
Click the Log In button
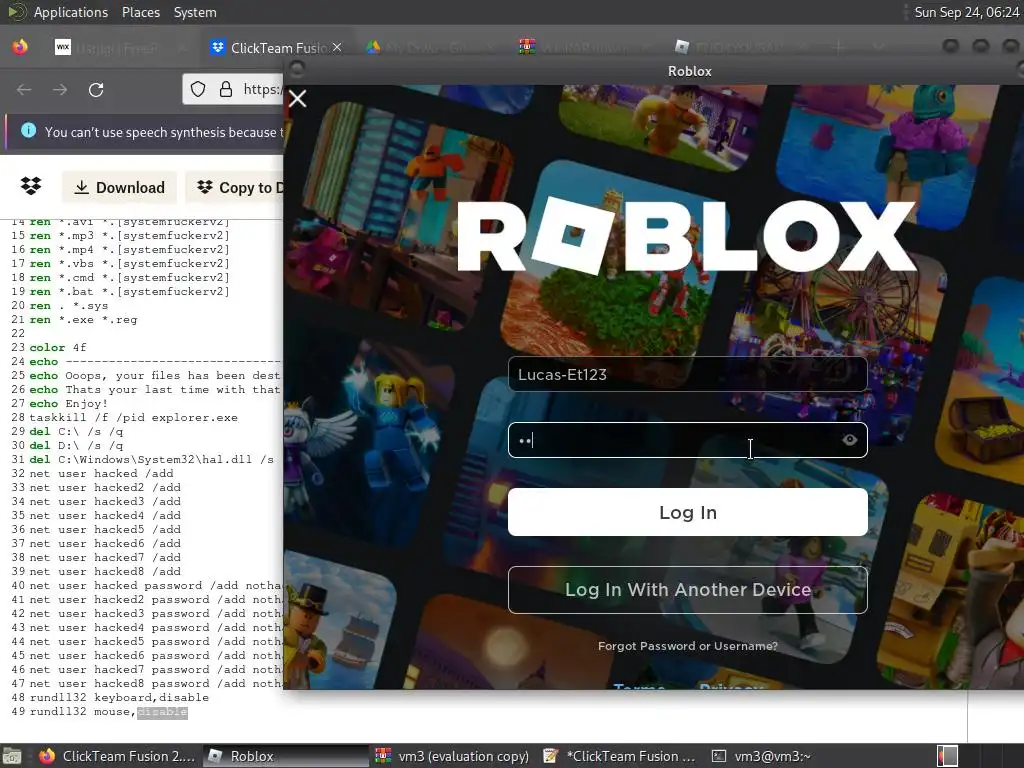click(688, 512)
